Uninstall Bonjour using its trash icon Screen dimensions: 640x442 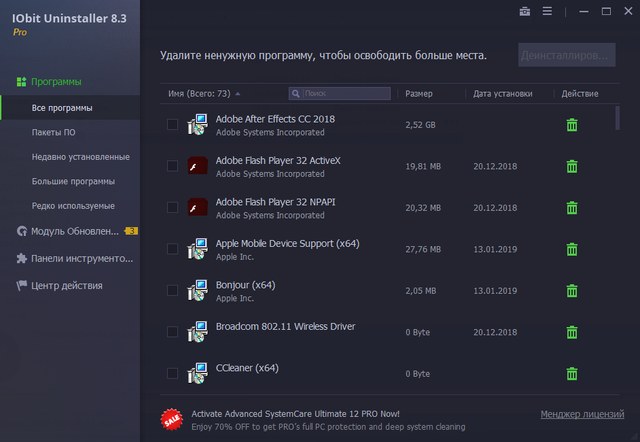[x=572, y=291]
